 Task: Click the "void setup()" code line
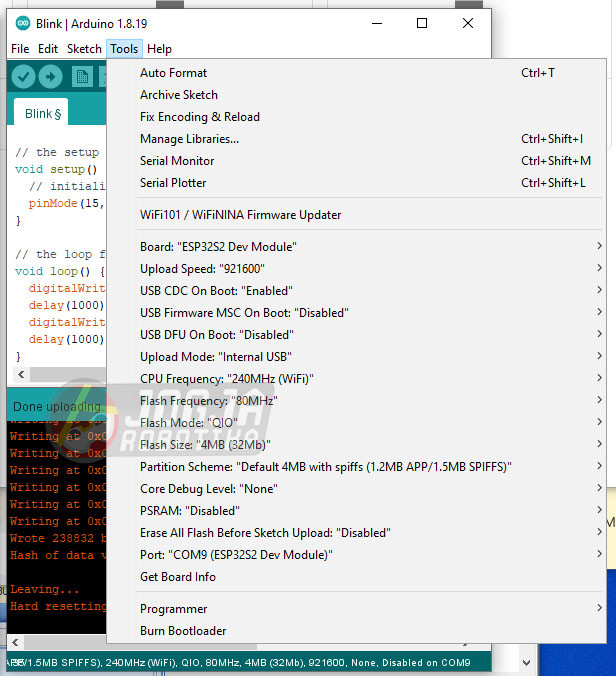[56, 169]
